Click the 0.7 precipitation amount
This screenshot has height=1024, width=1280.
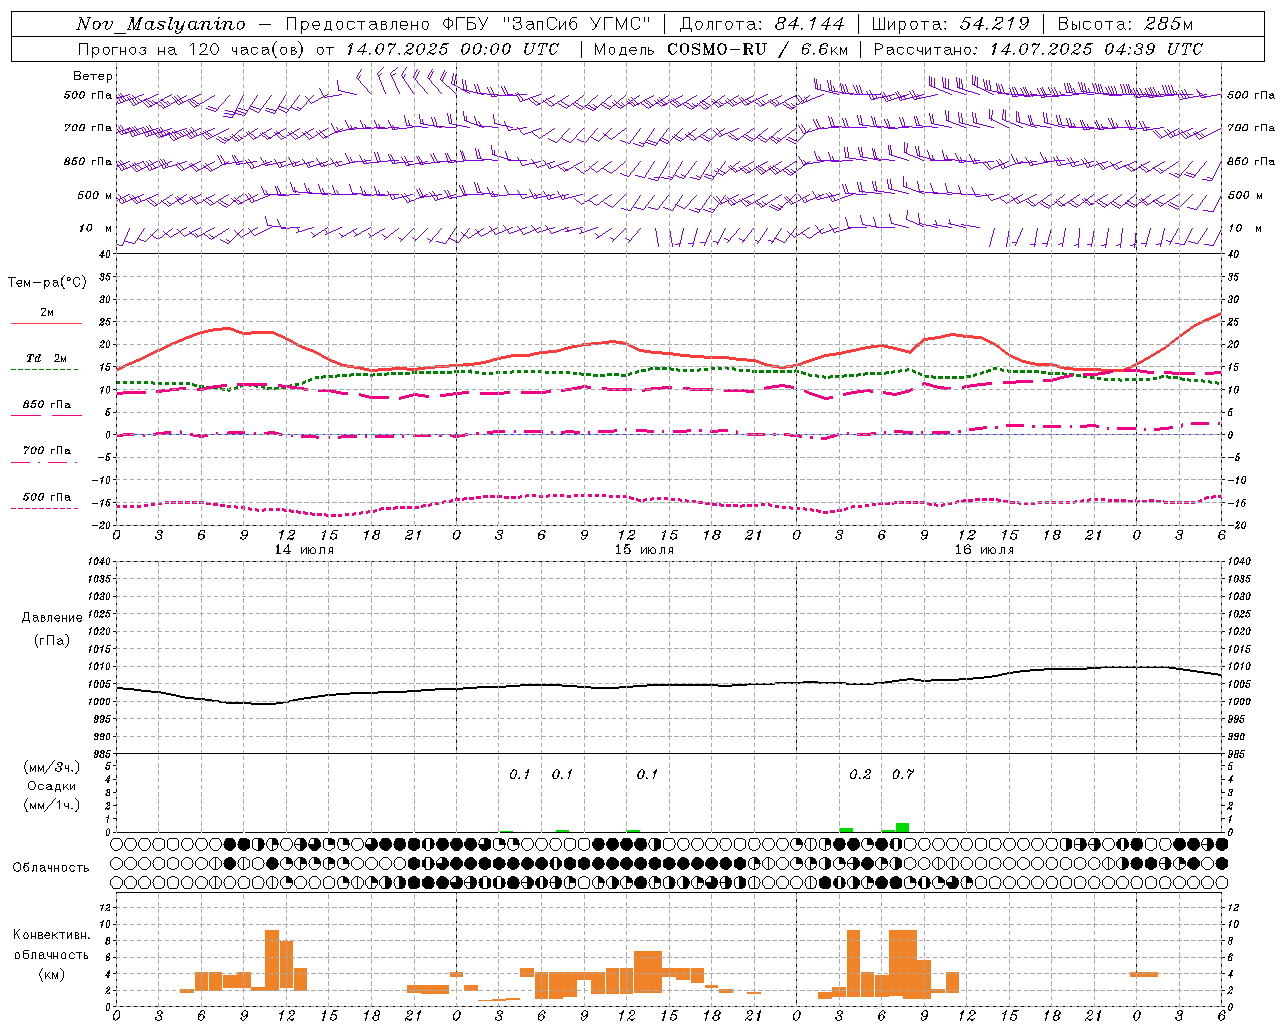point(903,775)
